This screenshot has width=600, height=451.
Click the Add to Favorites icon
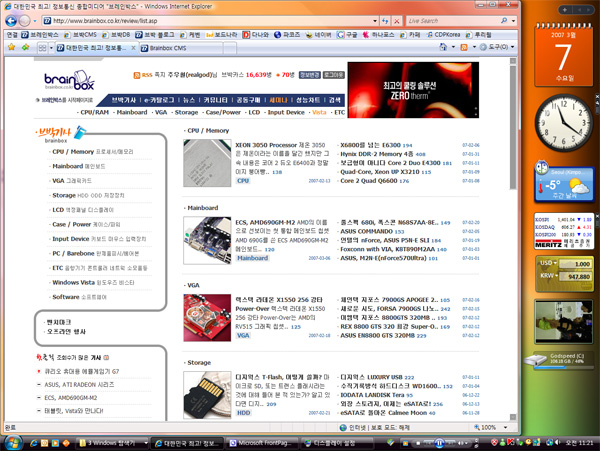tap(25, 47)
